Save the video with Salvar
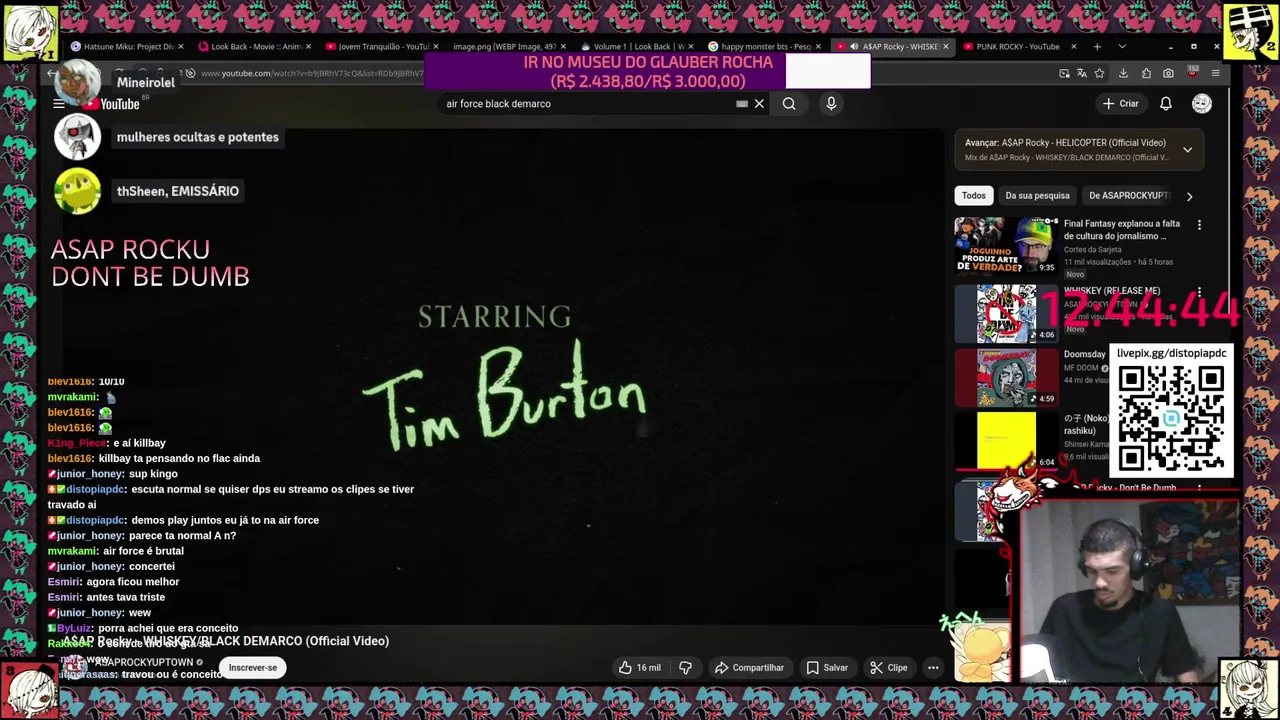This screenshot has width=1280, height=720. 827,668
